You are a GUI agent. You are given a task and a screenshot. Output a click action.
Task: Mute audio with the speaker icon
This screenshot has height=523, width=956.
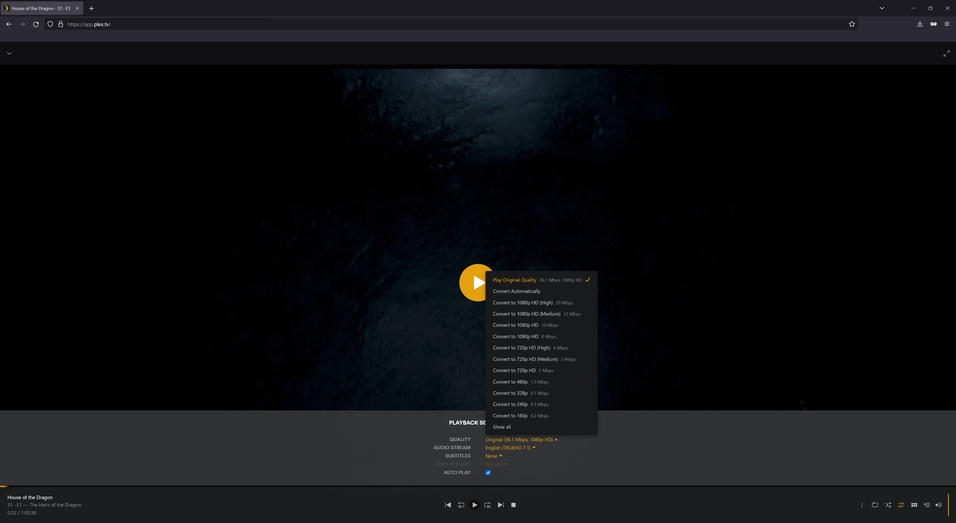click(938, 505)
